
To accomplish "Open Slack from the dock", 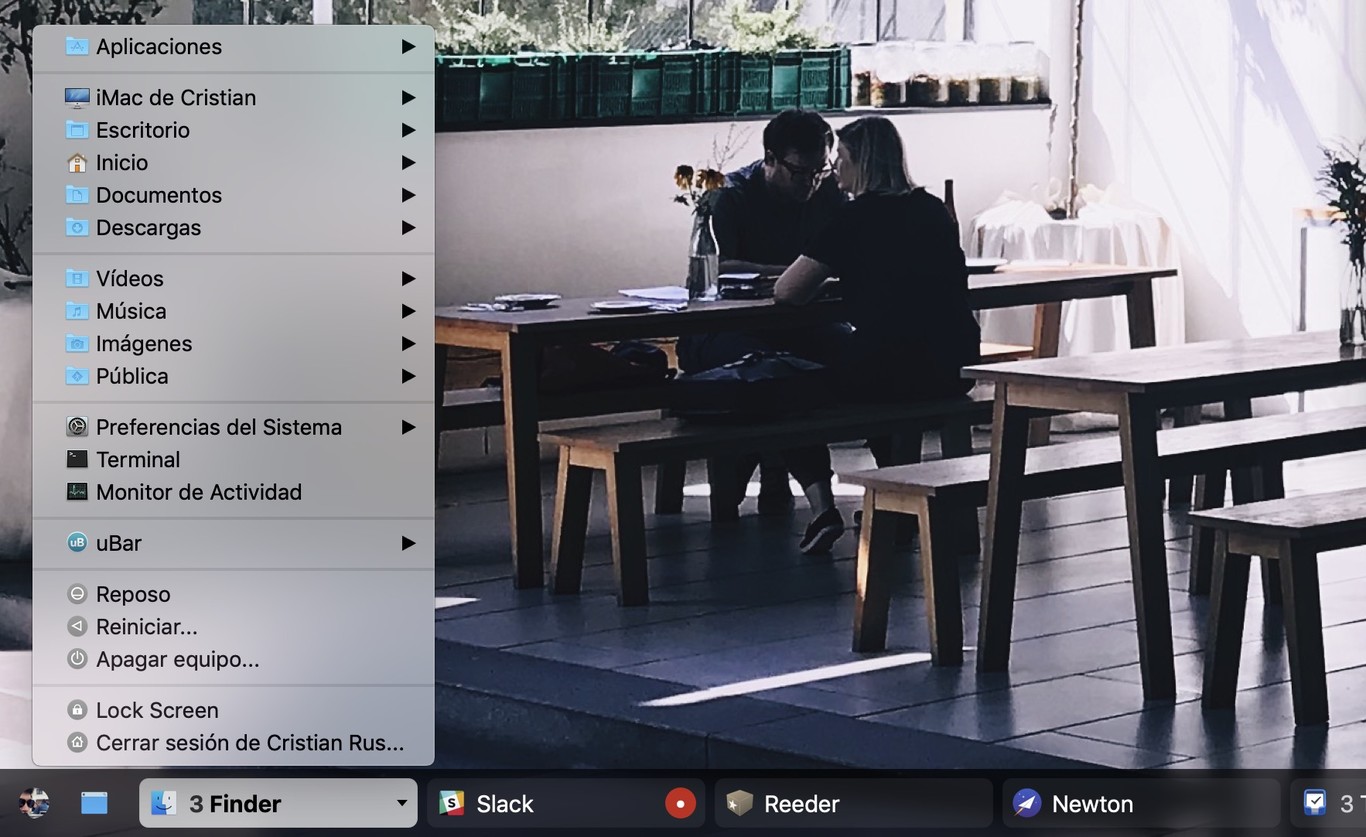I will (505, 803).
